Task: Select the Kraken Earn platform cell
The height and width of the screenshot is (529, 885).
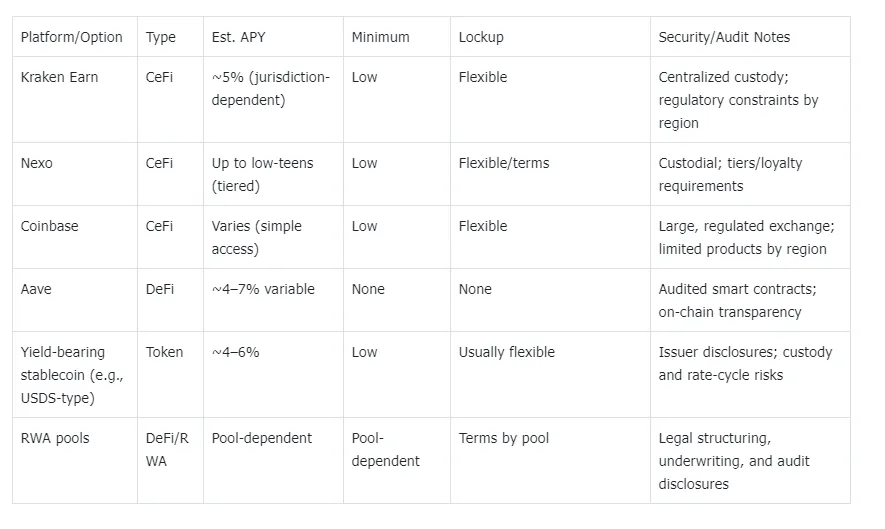Action: 59,77
